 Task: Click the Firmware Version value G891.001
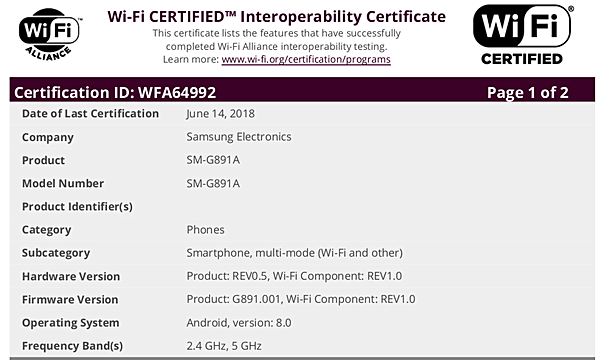pos(300,299)
